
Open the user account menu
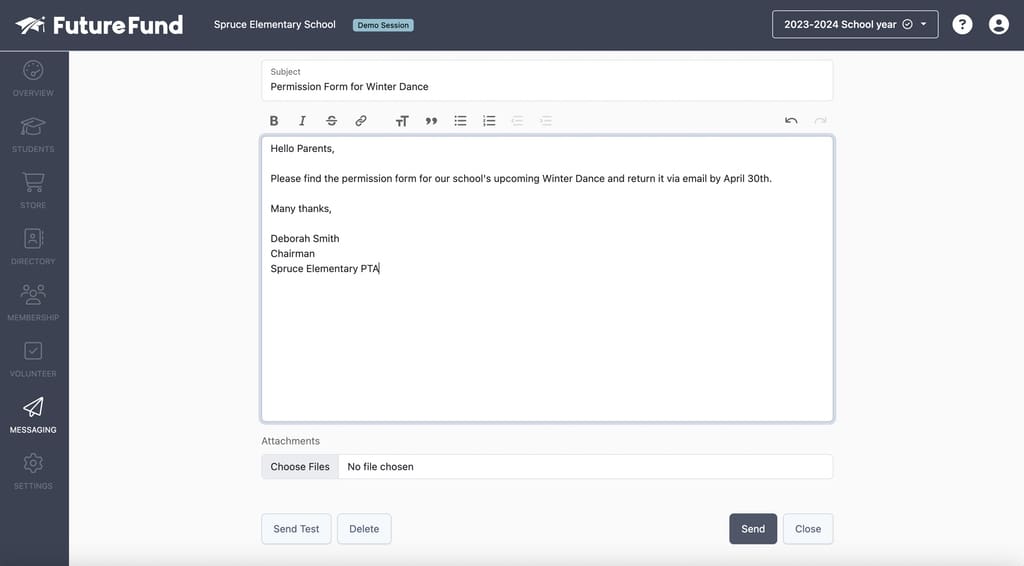(999, 25)
